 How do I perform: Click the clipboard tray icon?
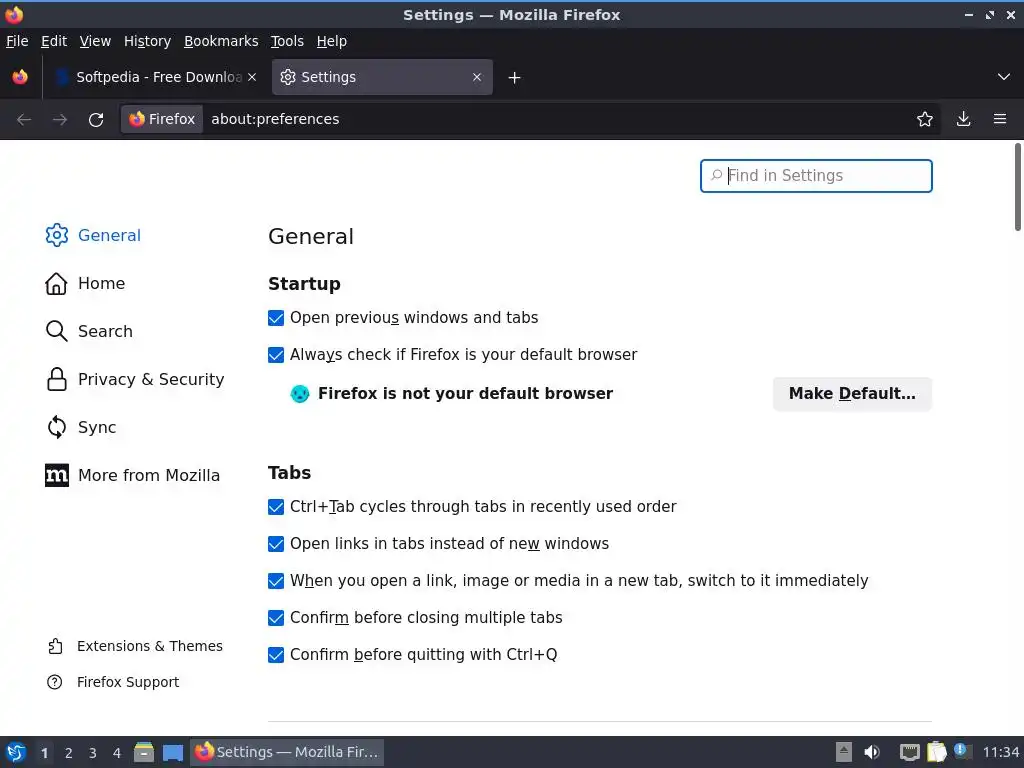point(936,752)
